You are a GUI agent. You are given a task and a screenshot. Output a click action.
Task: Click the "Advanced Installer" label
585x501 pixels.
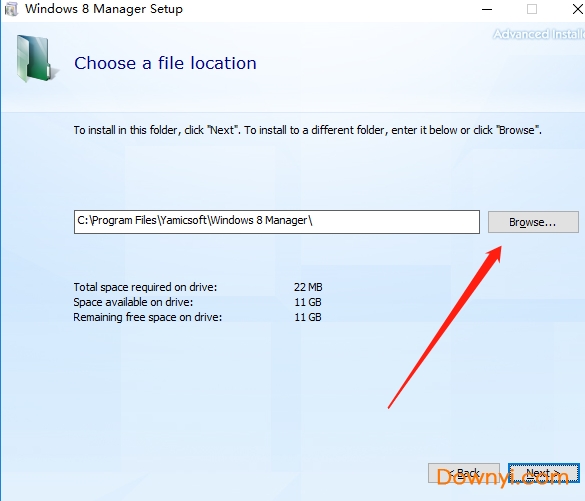(539, 34)
